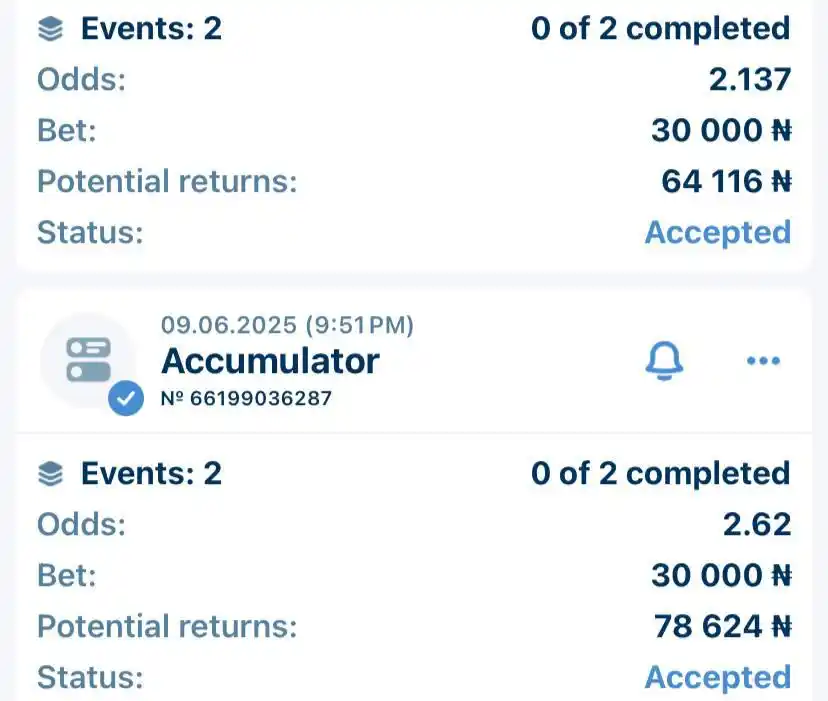
Task: Tap the accumulator bet type icon
Action: coord(88,360)
